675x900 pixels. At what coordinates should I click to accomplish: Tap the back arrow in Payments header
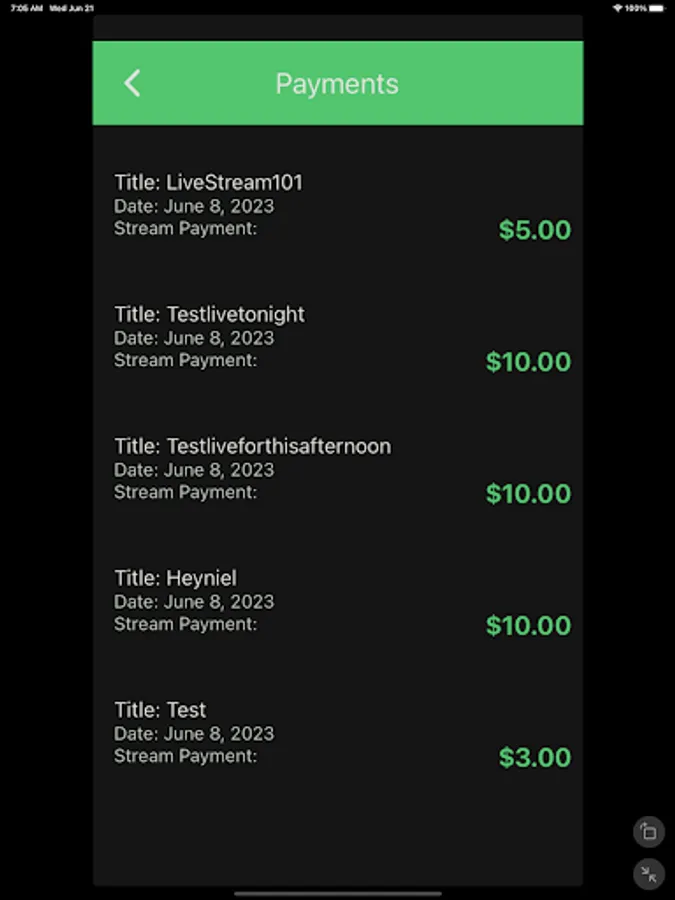(x=132, y=83)
